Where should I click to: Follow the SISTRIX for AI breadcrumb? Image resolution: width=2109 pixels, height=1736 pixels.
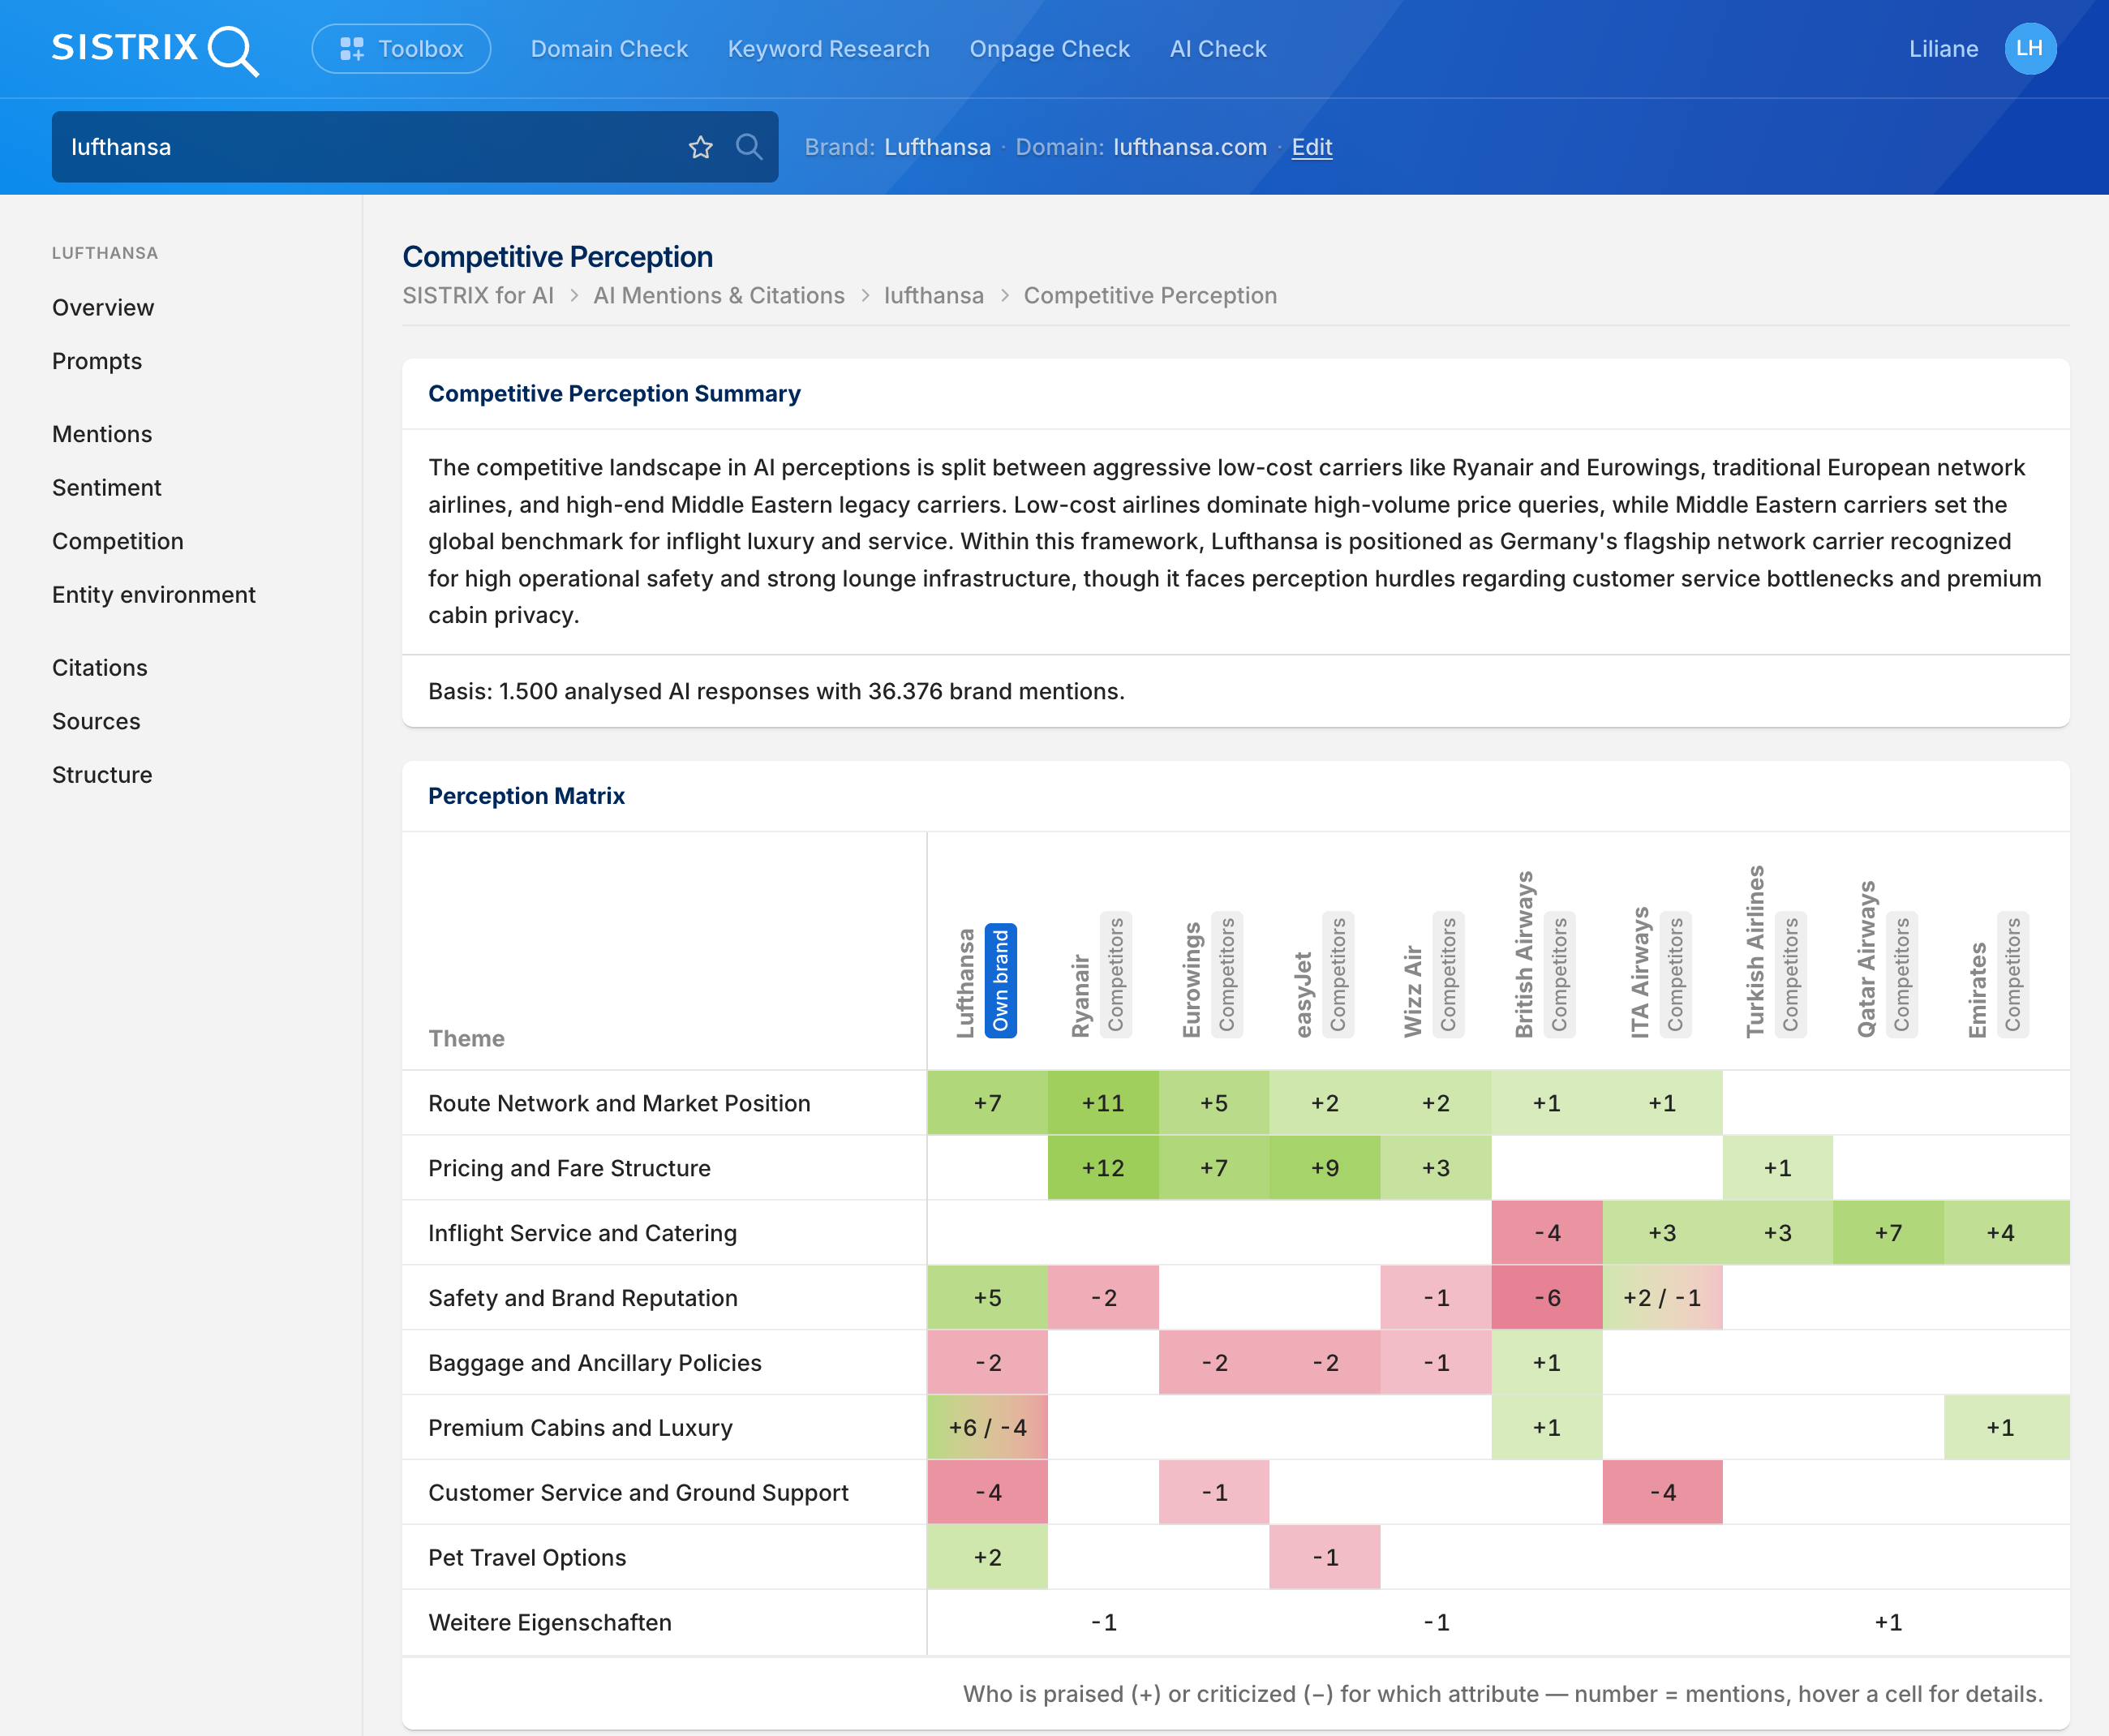click(478, 296)
